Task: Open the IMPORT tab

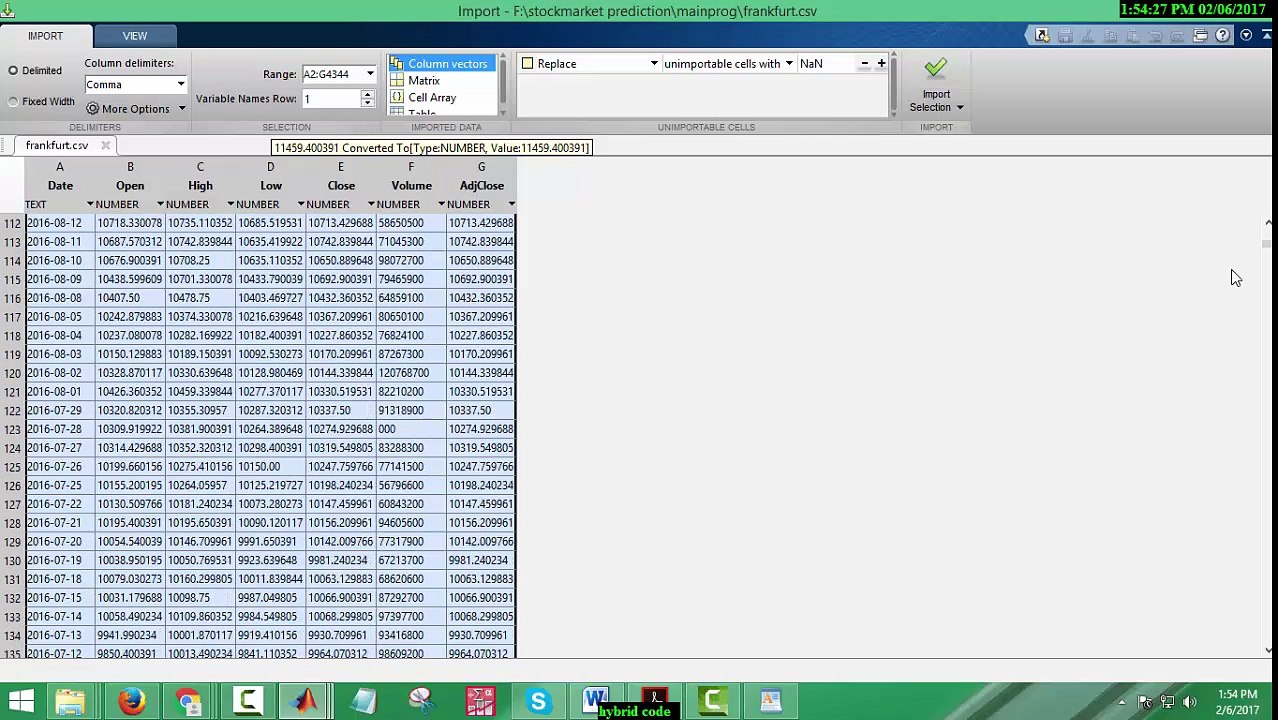Action: point(45,36)
